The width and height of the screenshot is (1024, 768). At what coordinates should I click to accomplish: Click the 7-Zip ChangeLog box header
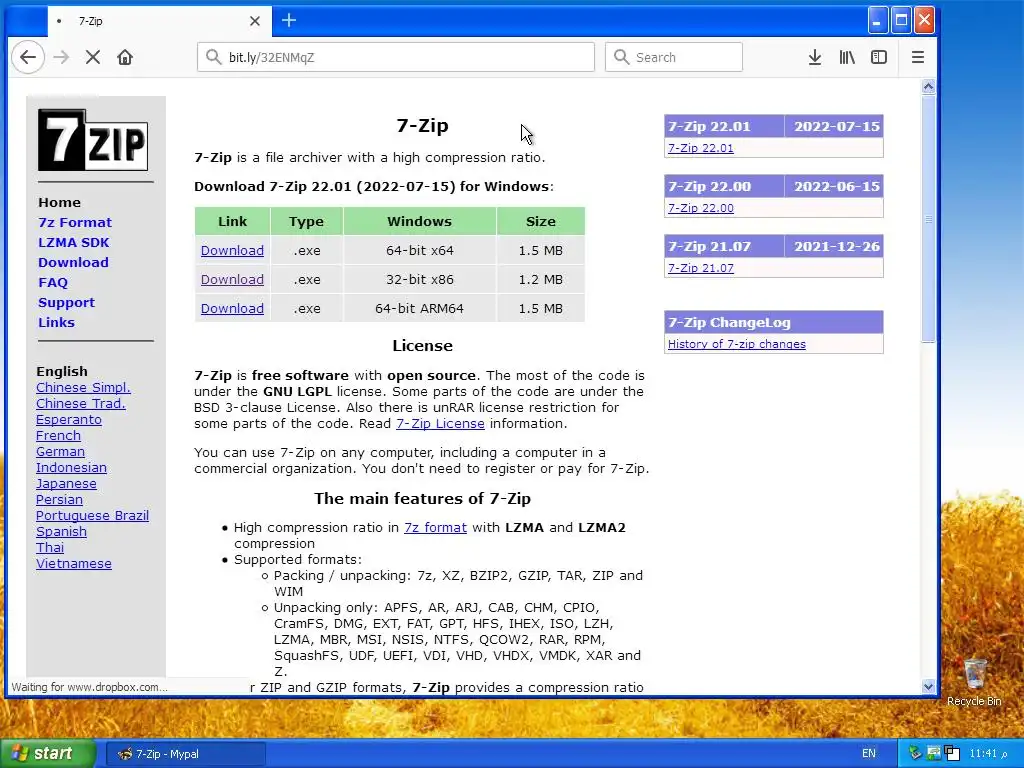[774, 323]
